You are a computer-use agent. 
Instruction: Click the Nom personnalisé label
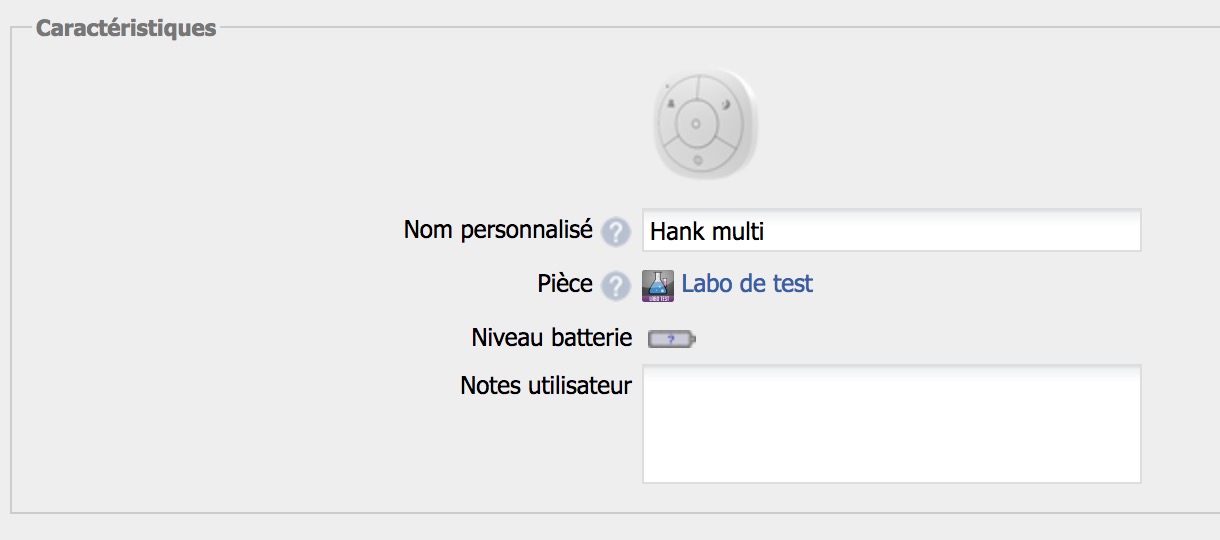click(498, 230)
